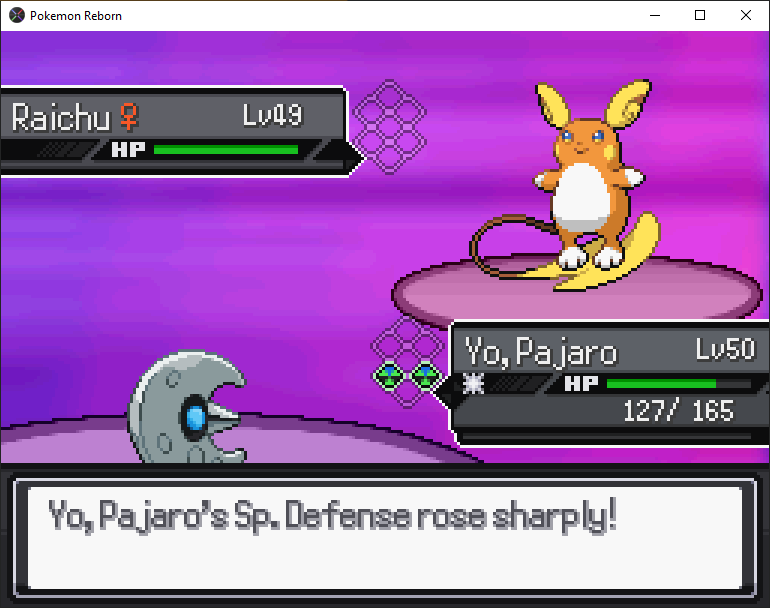Click the left green party ball indicator
Image resolution: width=770 pixels, height=608 pixels.
point(389,376)
